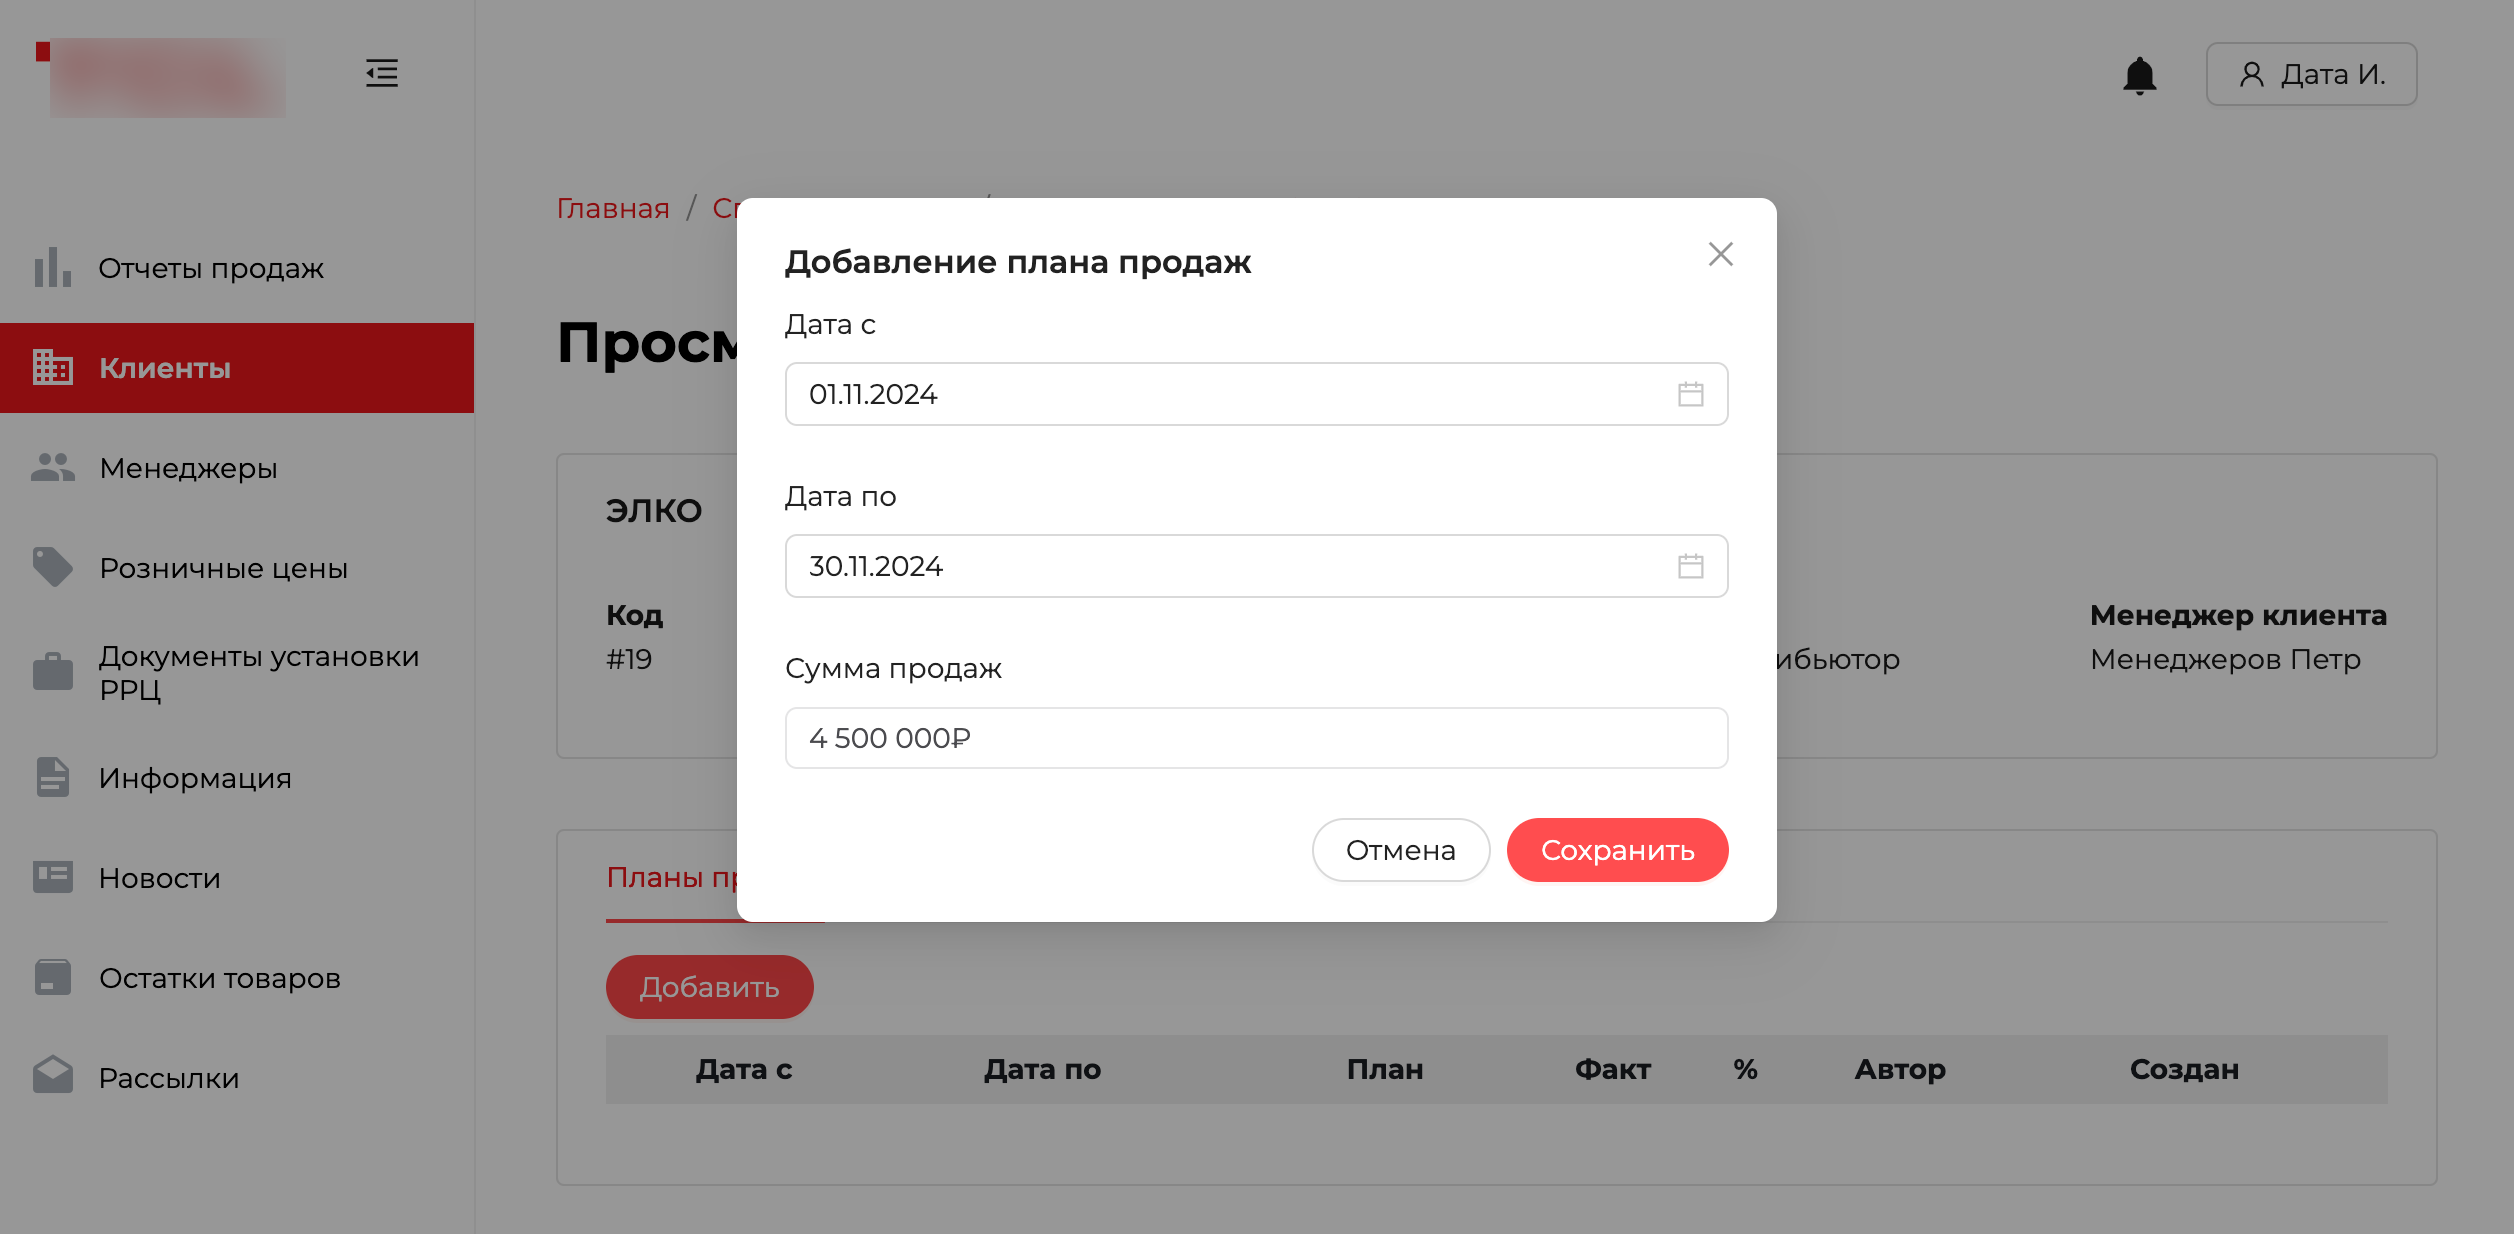Click the people icon for Менеджеры
The height and width of the screenshot is (1234, 2514).
pyautogui.click(x=52, y=468)
